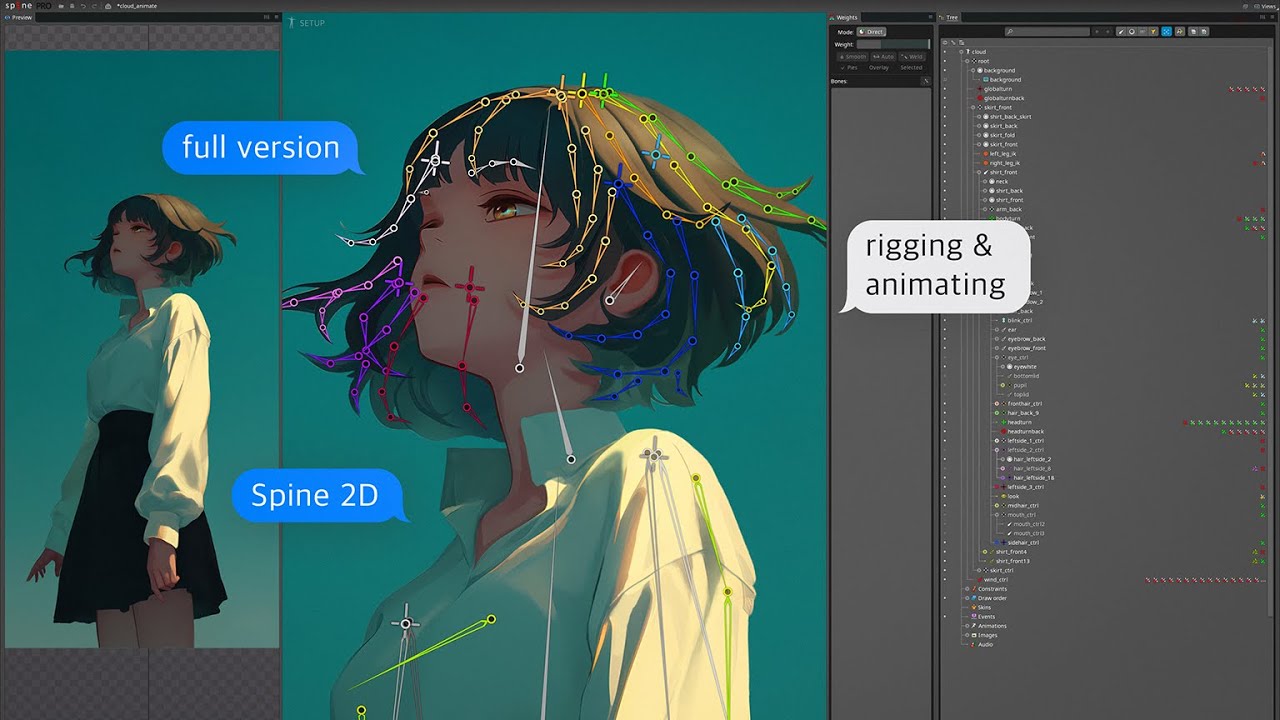This screenshot has height=720, width=1280.
Task: Click the Direct mode button
Action: click(x=871, y=32)
